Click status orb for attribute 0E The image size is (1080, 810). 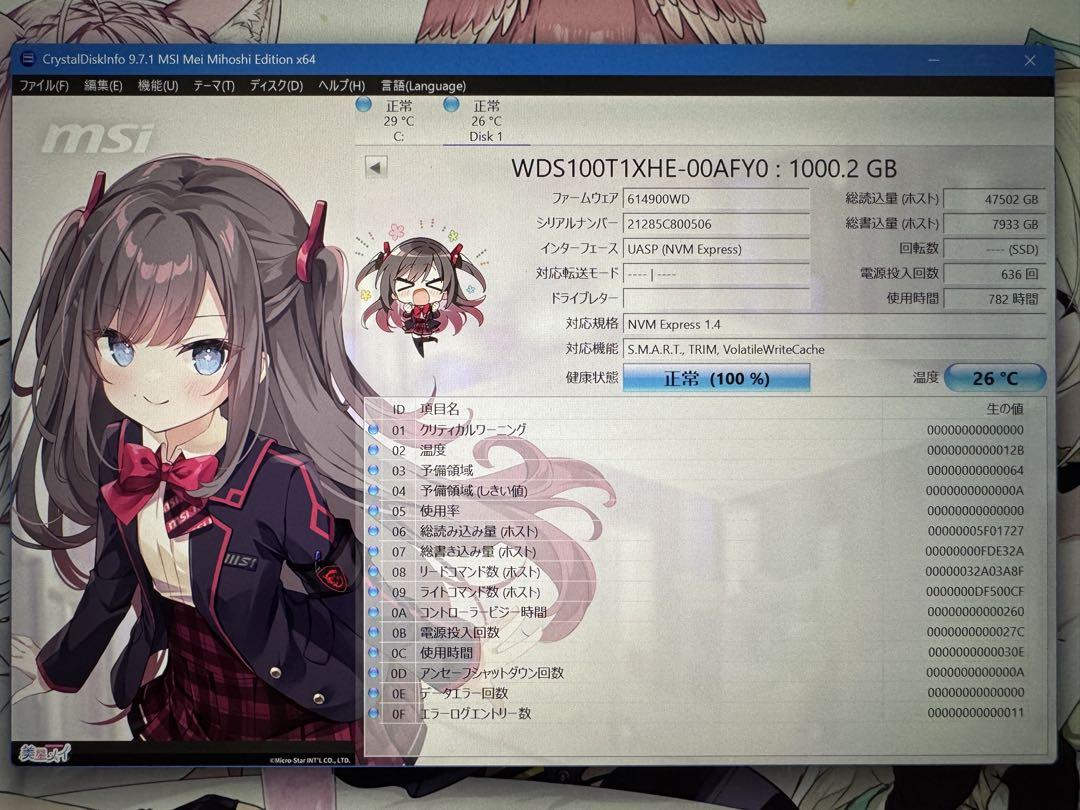[373, 693]
